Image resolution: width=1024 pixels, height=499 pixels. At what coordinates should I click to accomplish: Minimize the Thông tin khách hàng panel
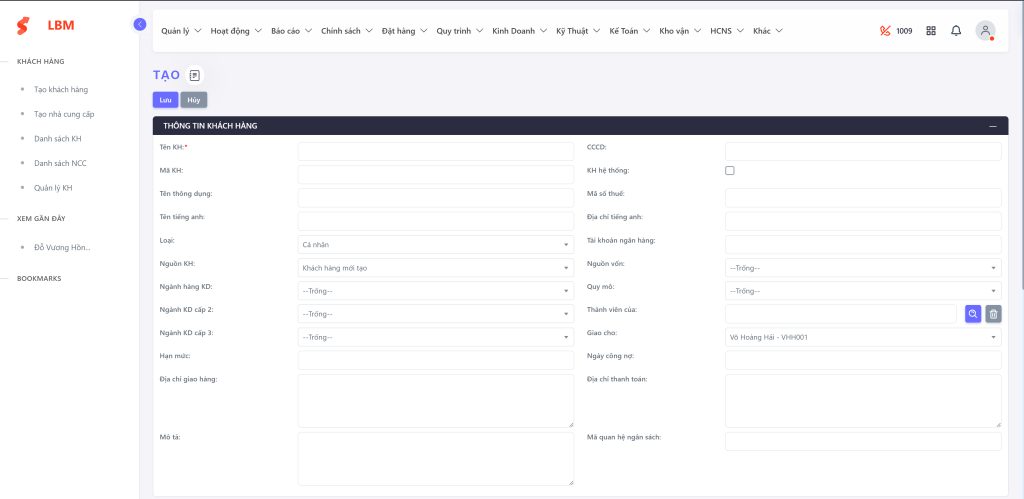(992, 126)
